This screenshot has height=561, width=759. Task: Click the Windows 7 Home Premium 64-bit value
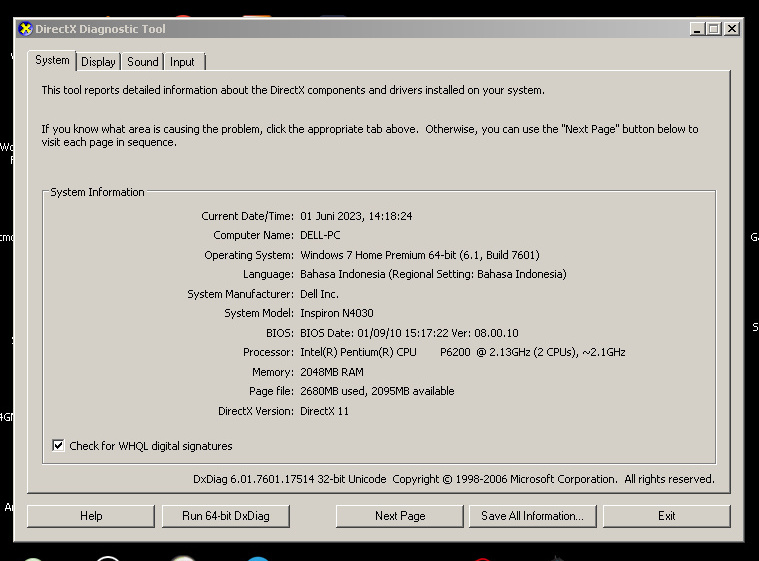(420, 255)
